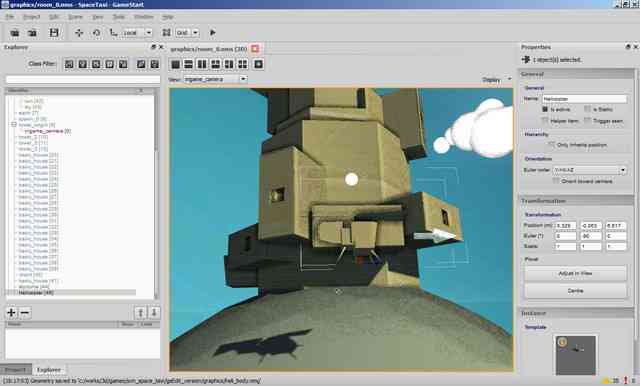Image resolution: width=640 pixels, height=386 pixels.
Task: Enable Only inherits position checkbox
Action: pos(551,145)
